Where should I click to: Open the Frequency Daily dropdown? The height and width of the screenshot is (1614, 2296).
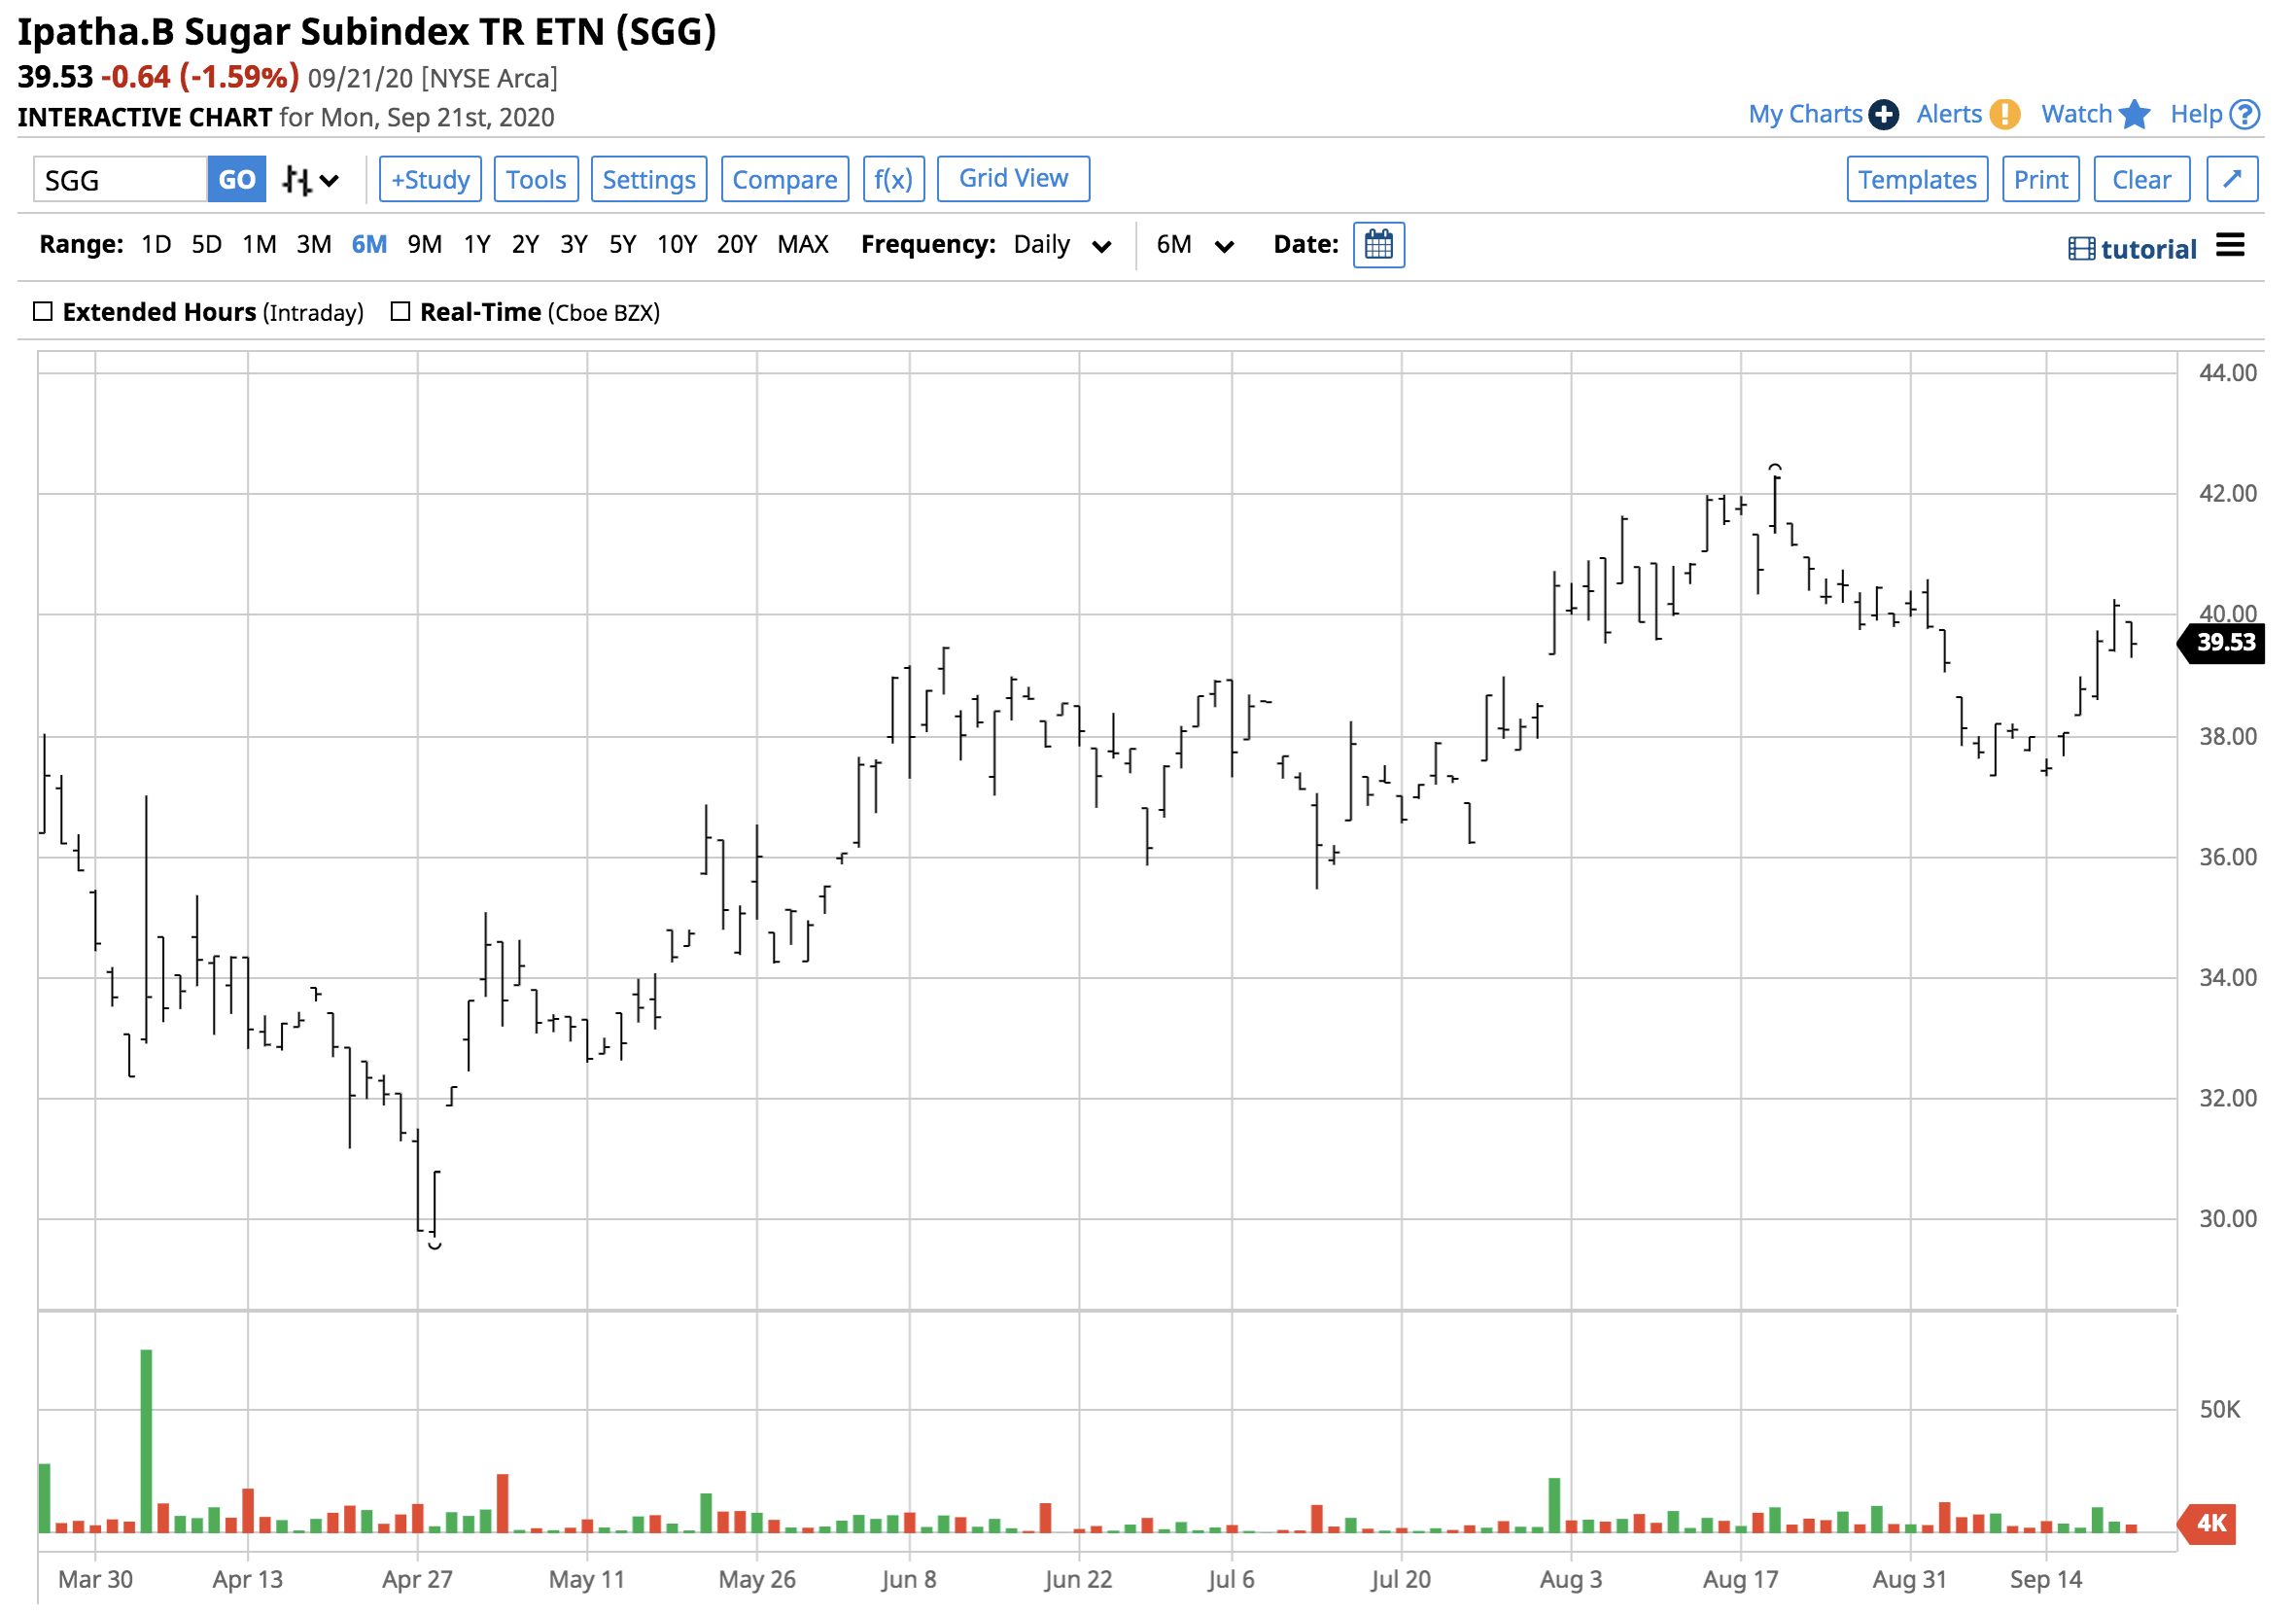coord(1062,245)
